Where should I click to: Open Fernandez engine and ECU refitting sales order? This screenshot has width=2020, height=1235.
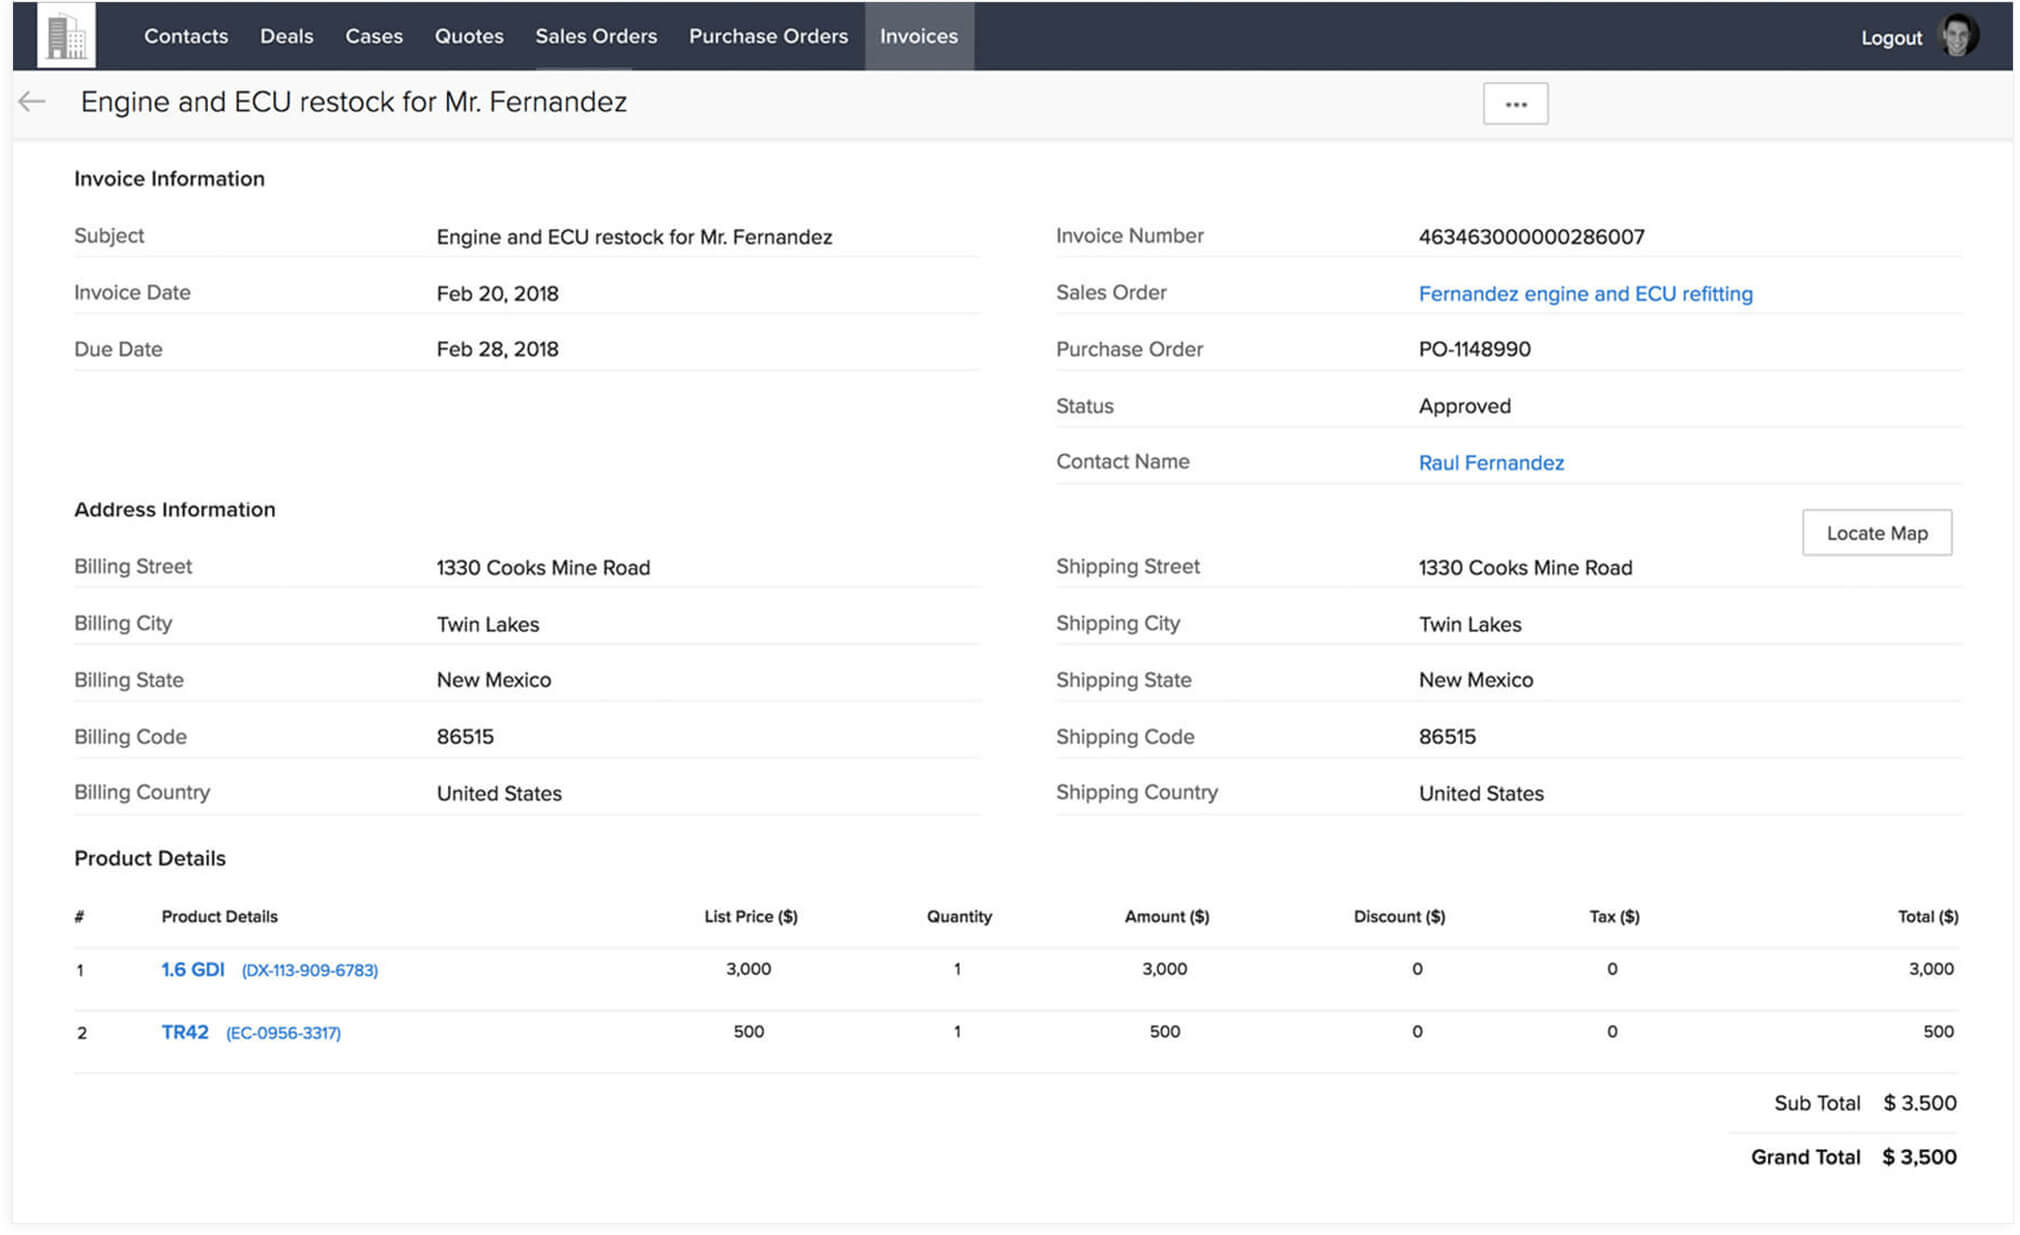pos(1585,294)
